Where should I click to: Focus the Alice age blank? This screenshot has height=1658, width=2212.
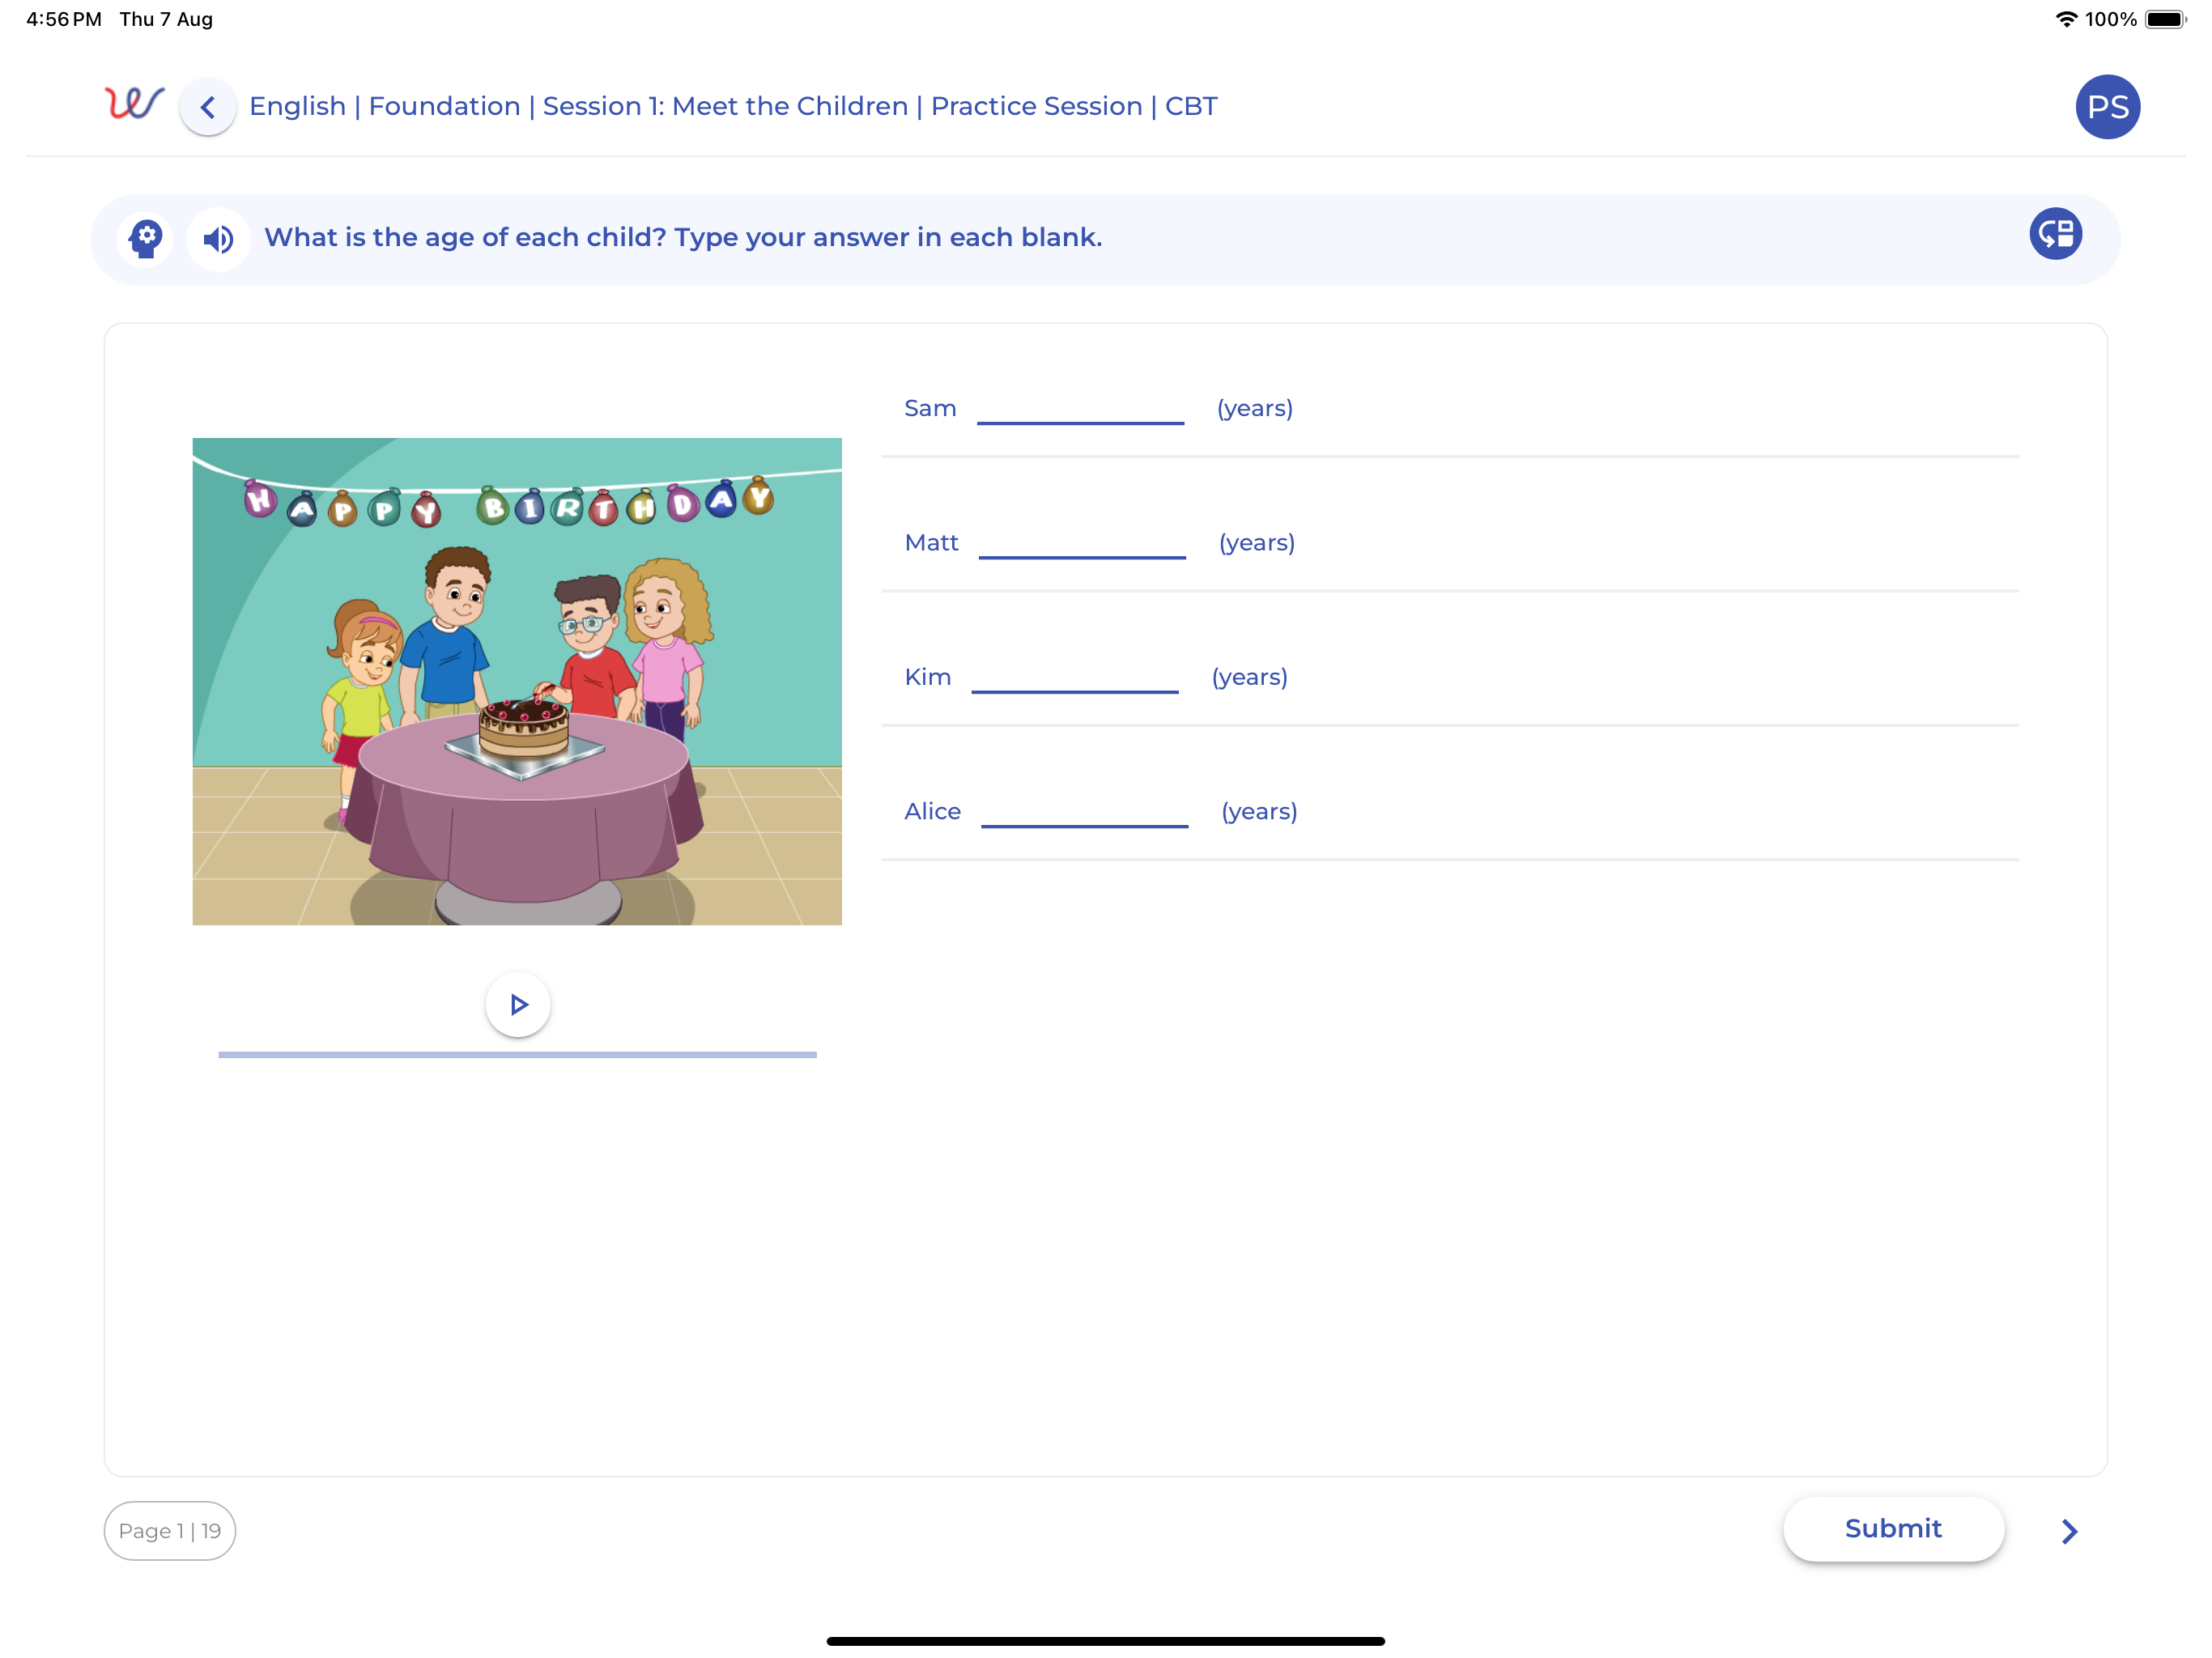(1085, 812)
